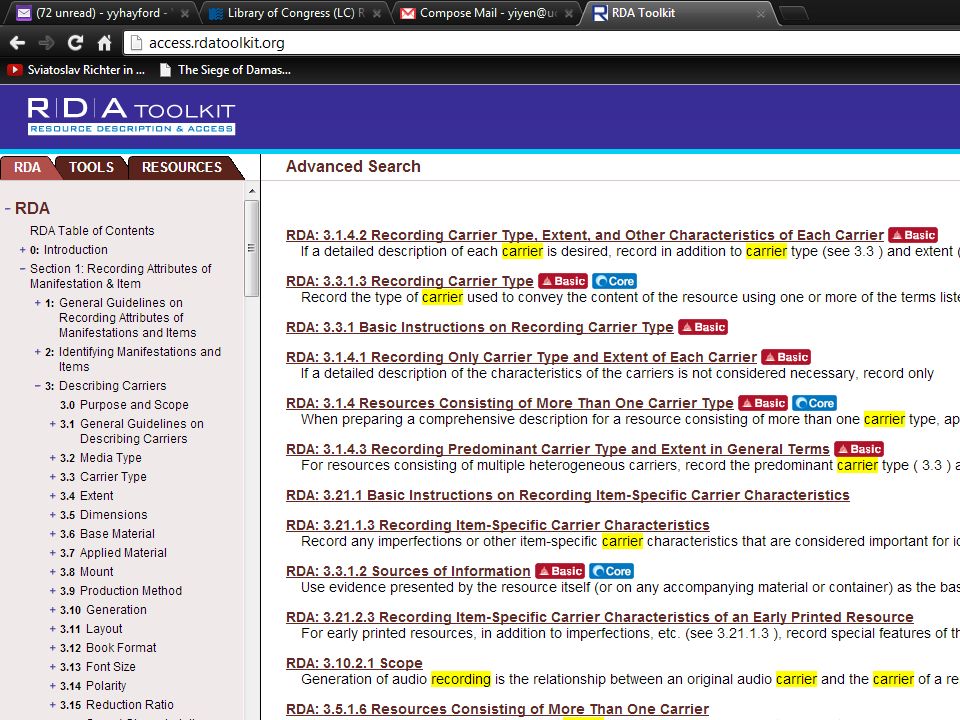Go back using the browser back arrow

[17, 43]
